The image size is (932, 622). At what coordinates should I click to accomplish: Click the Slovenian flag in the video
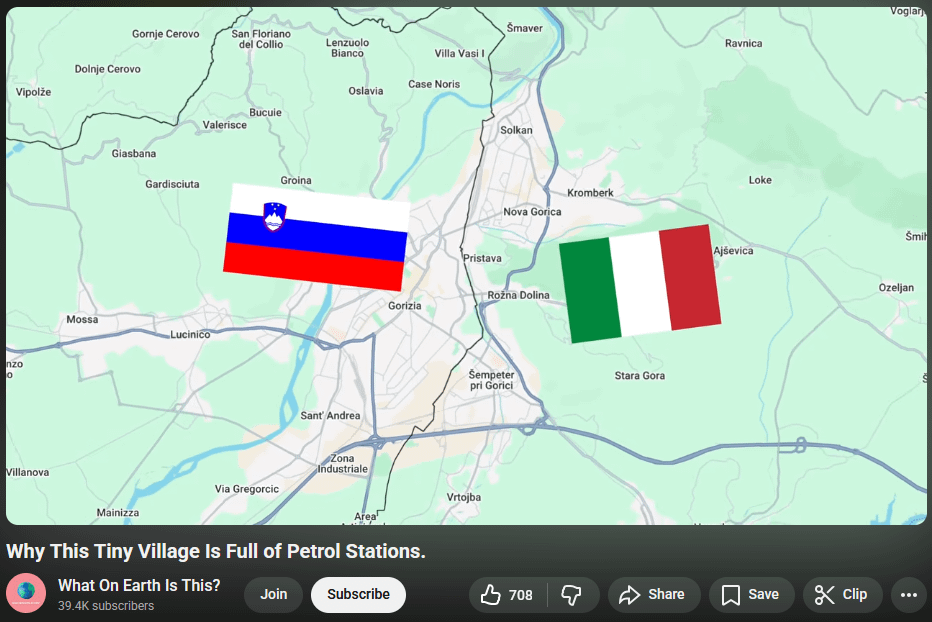click(316, 237)
